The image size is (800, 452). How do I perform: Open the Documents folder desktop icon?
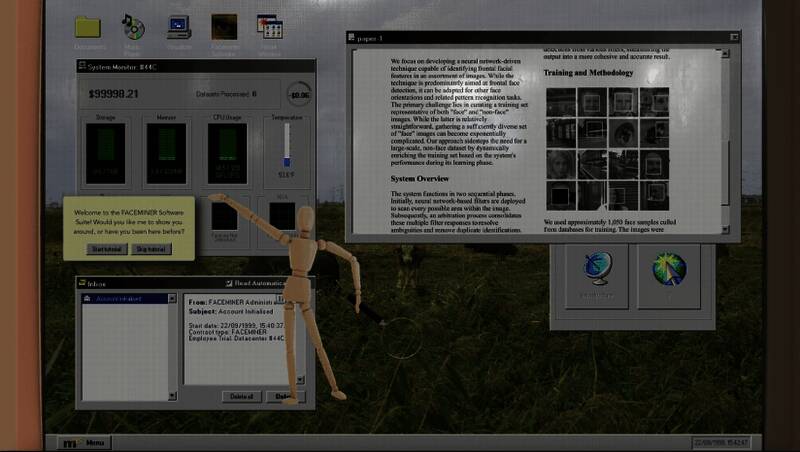[x=88, y=27]
